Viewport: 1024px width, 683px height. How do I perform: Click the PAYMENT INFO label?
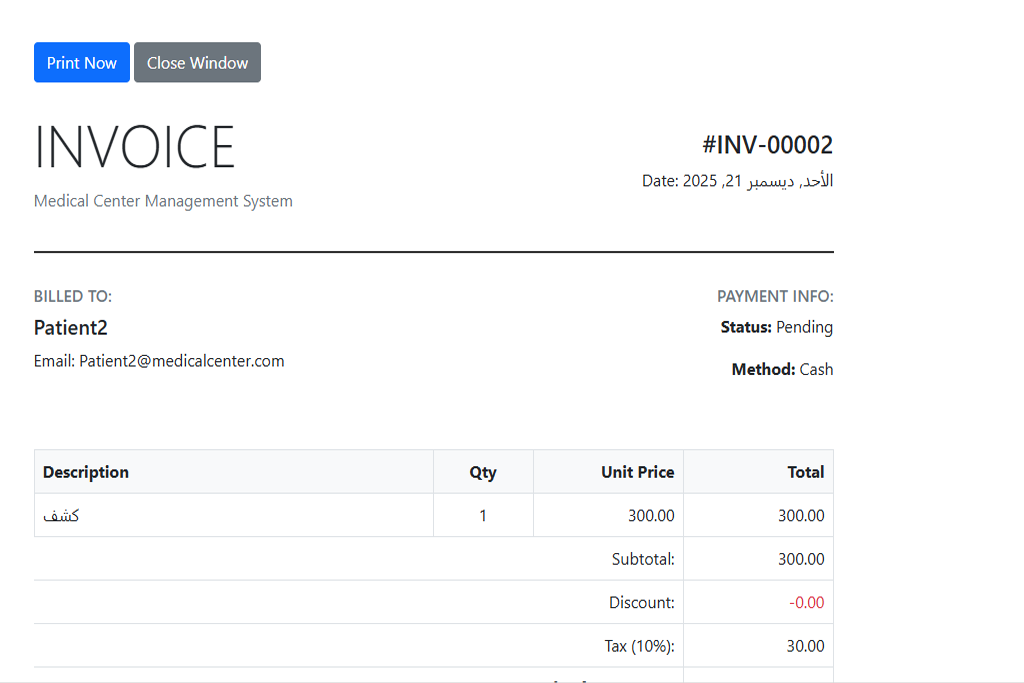click(775, 296)
